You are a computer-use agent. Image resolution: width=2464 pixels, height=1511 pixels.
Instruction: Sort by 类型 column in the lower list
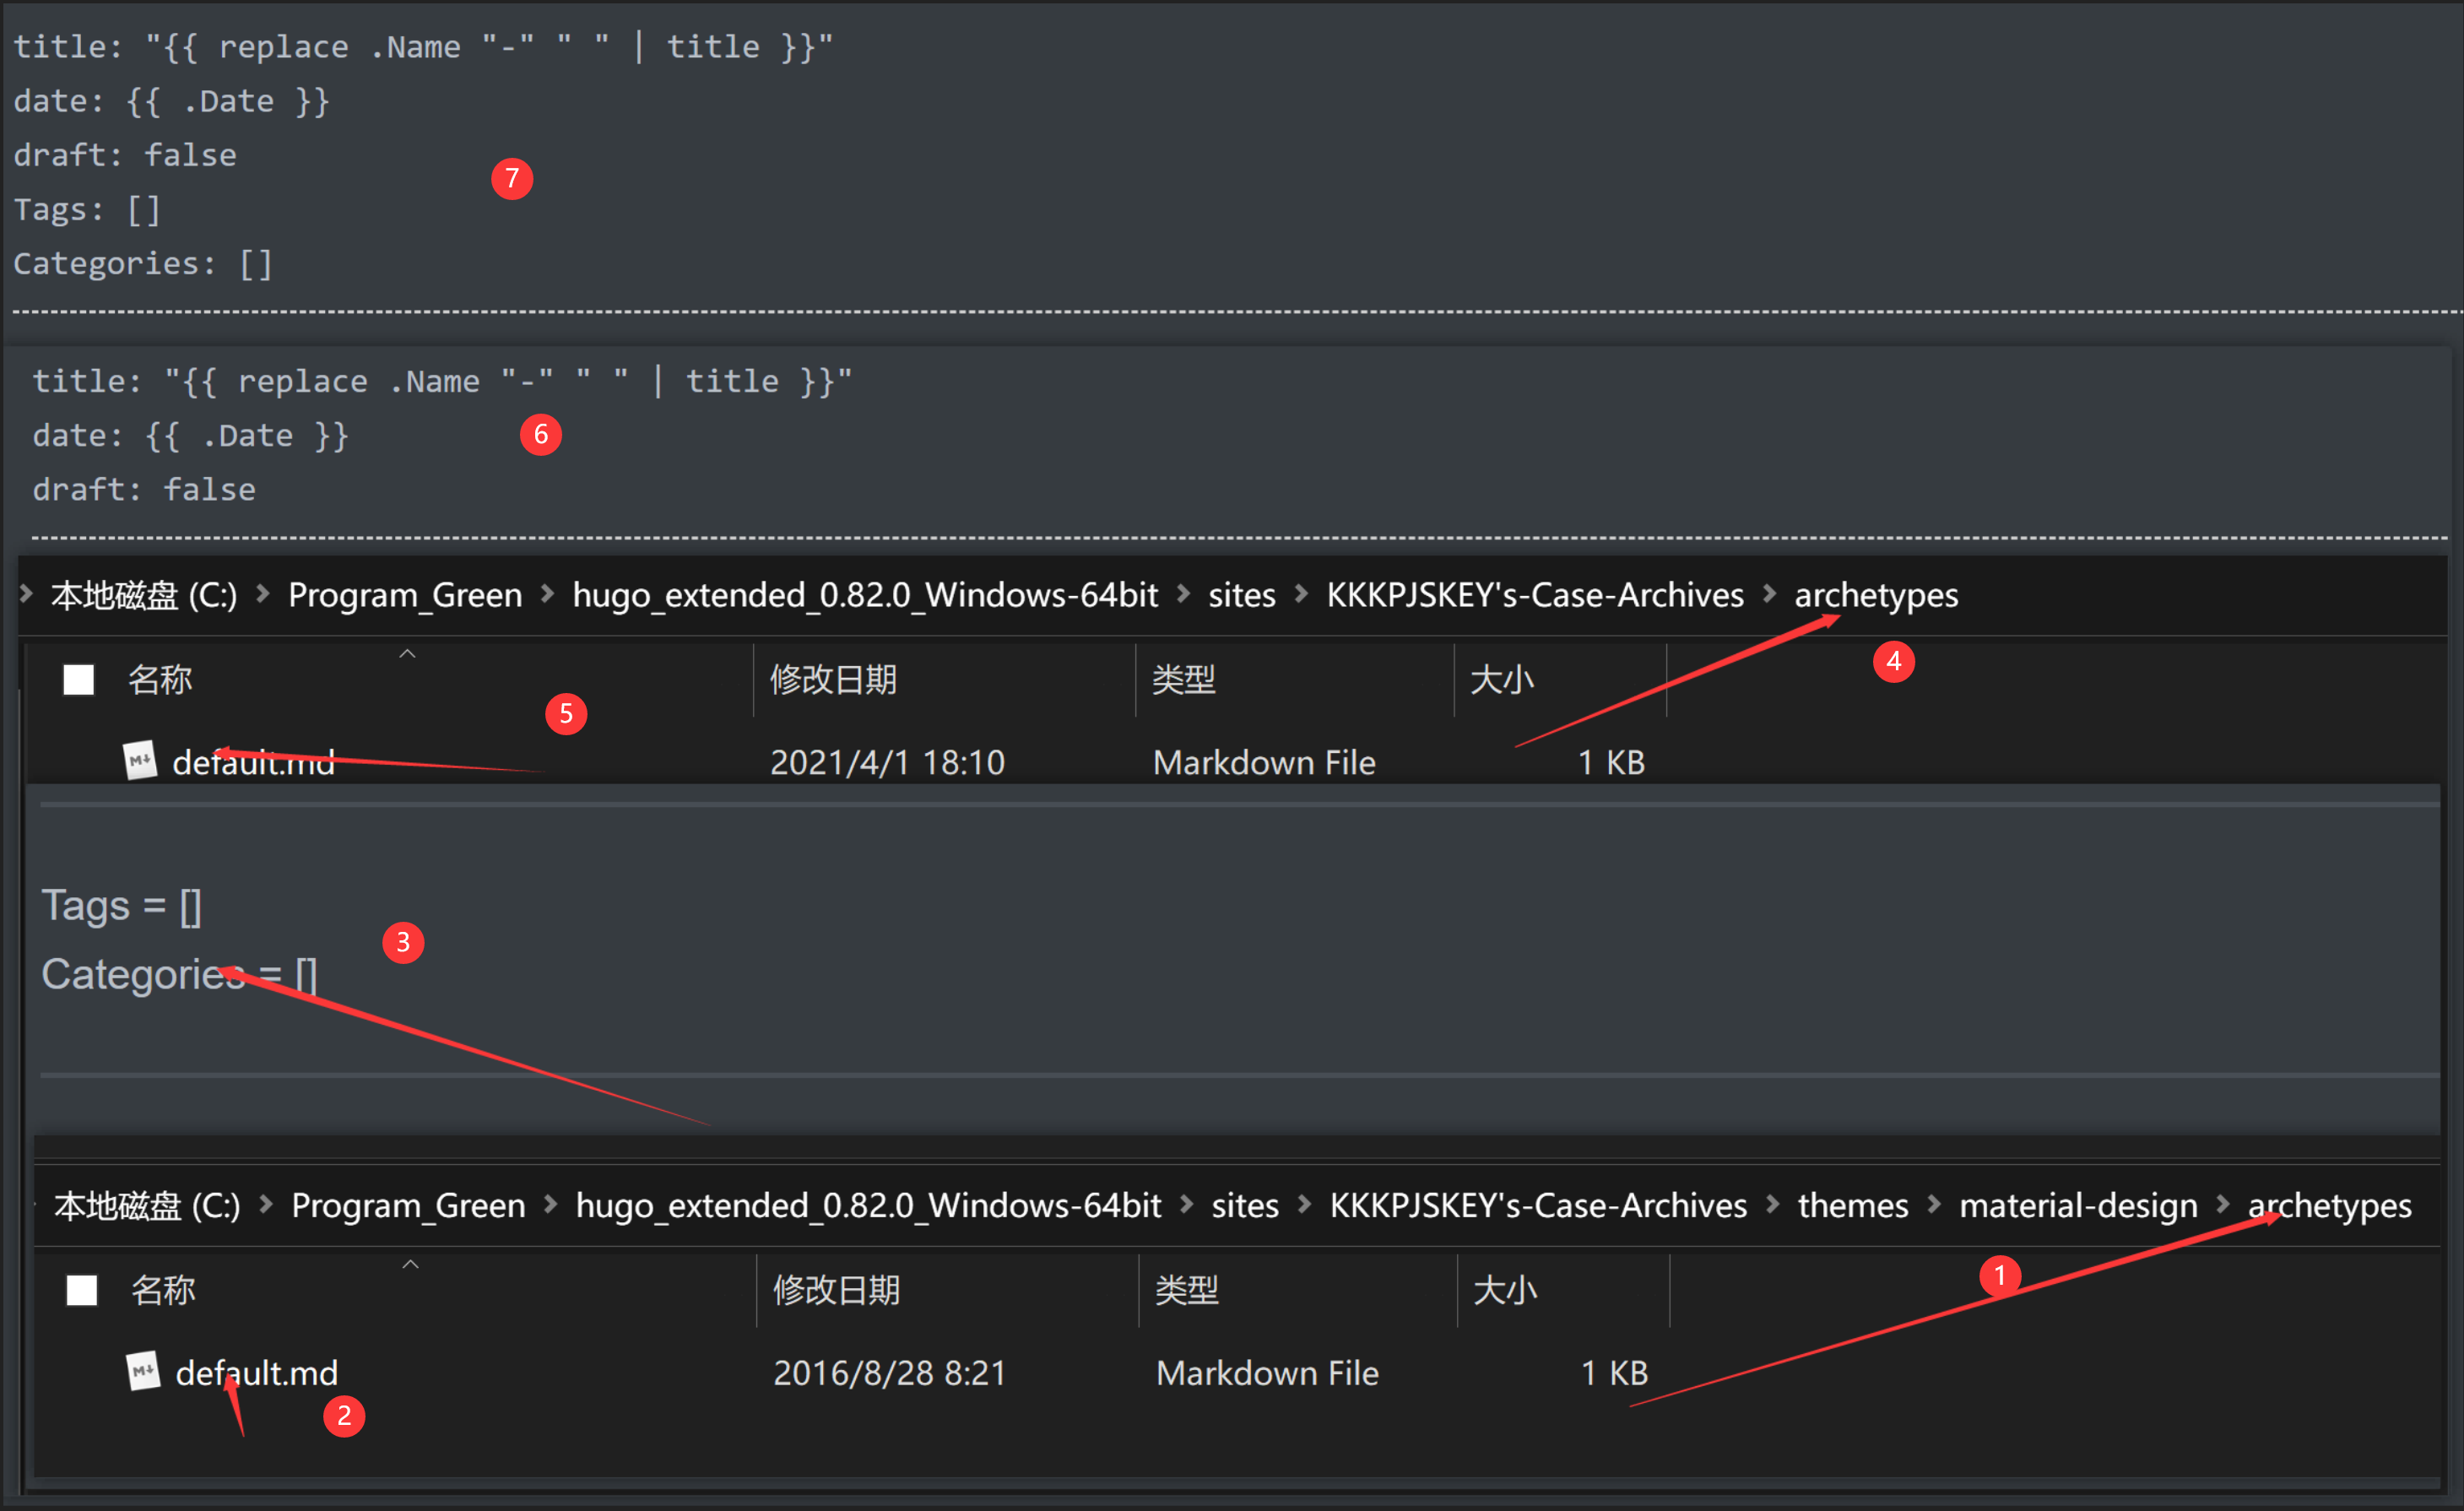point(1187,1290)
